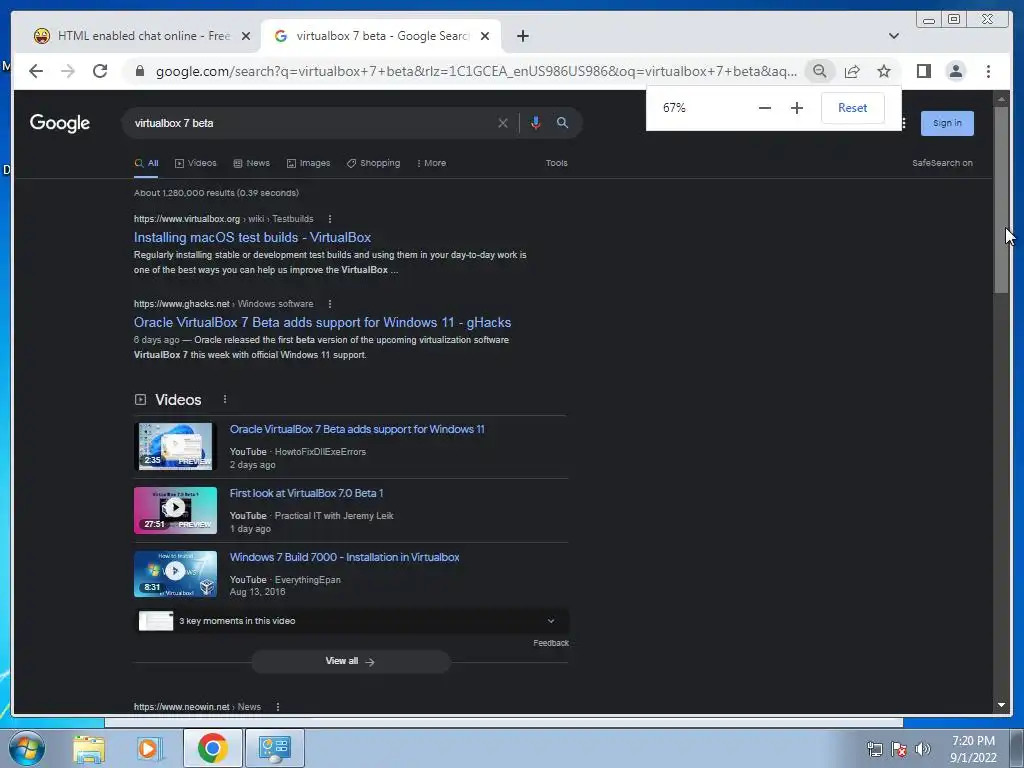Increase zoom with the plus button
This screenshot has height=768, width=1024.
797,108
